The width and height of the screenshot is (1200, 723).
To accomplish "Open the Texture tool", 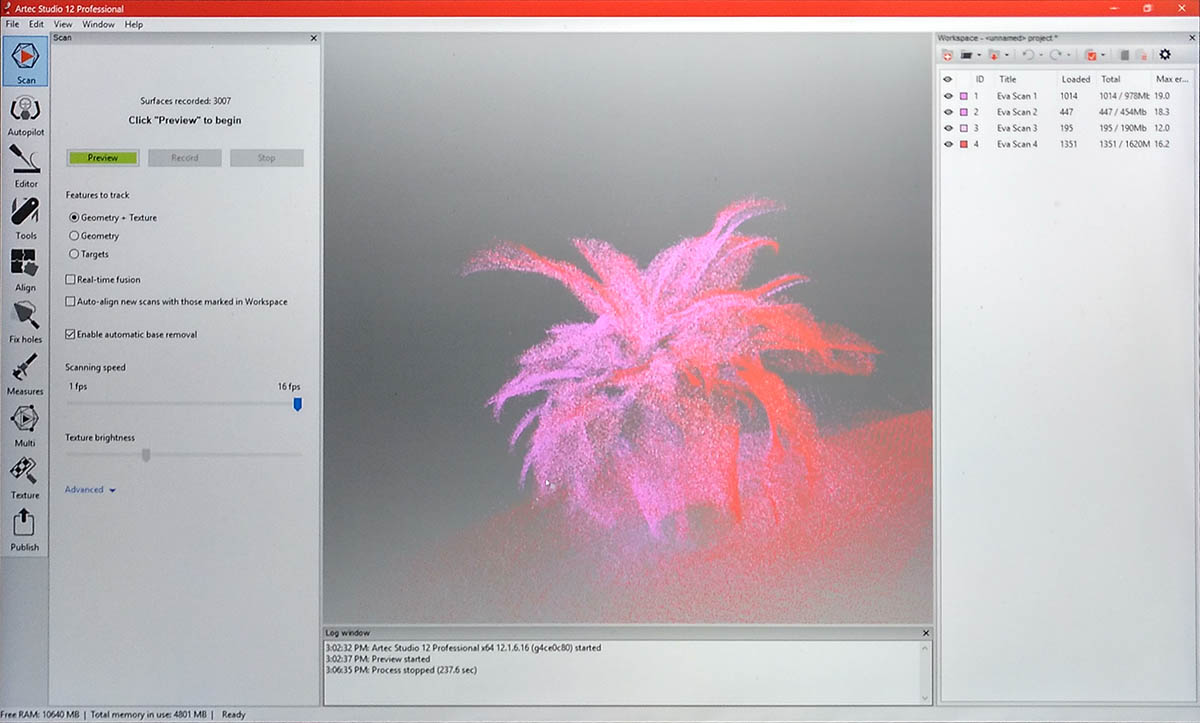I will pyautogui.click(x=25, y=478).
